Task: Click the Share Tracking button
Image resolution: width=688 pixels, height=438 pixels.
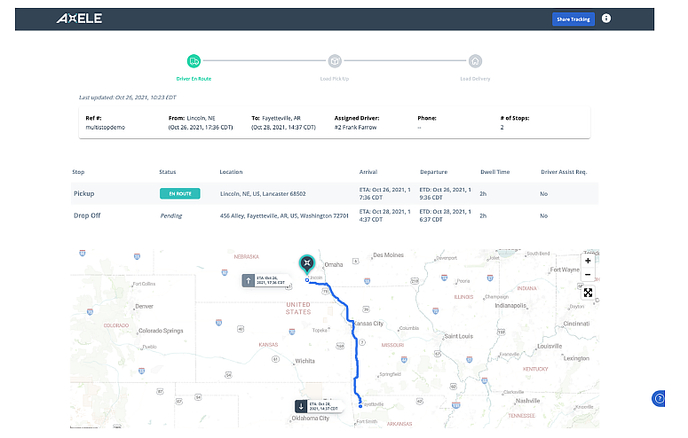Action: (x=573, y=19)
